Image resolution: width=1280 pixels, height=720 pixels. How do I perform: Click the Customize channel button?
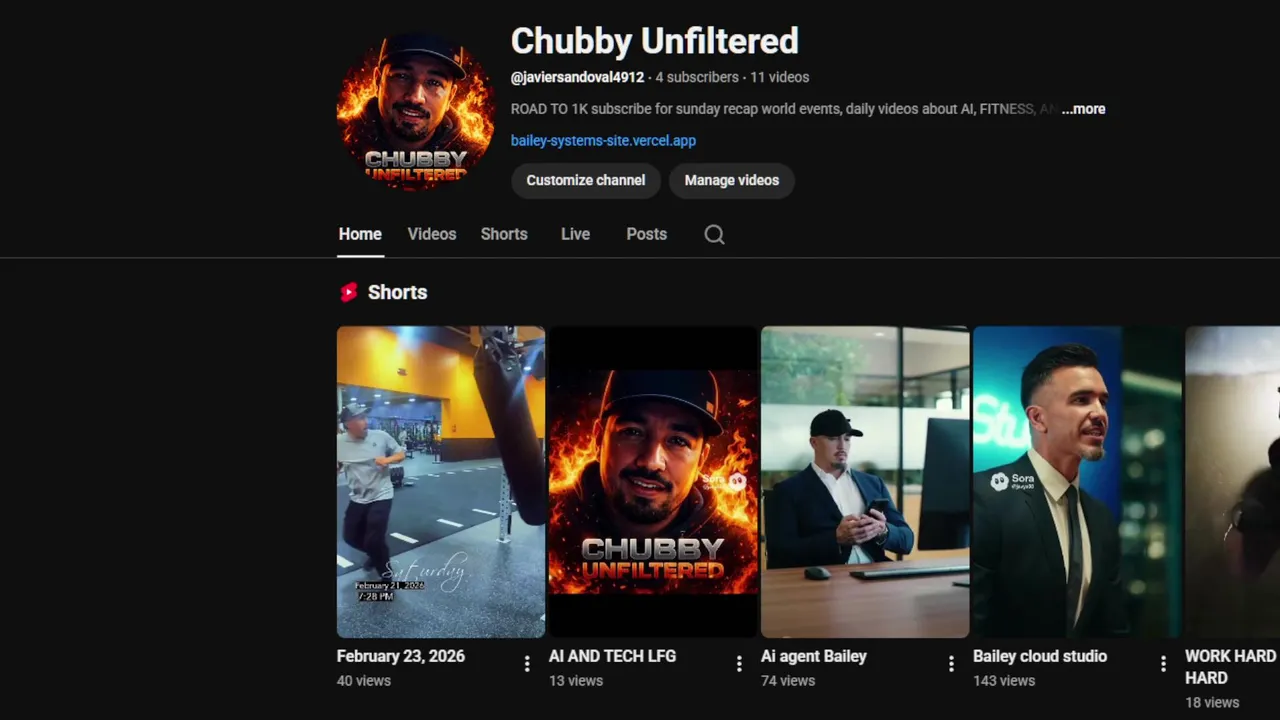tap(586, 180)
